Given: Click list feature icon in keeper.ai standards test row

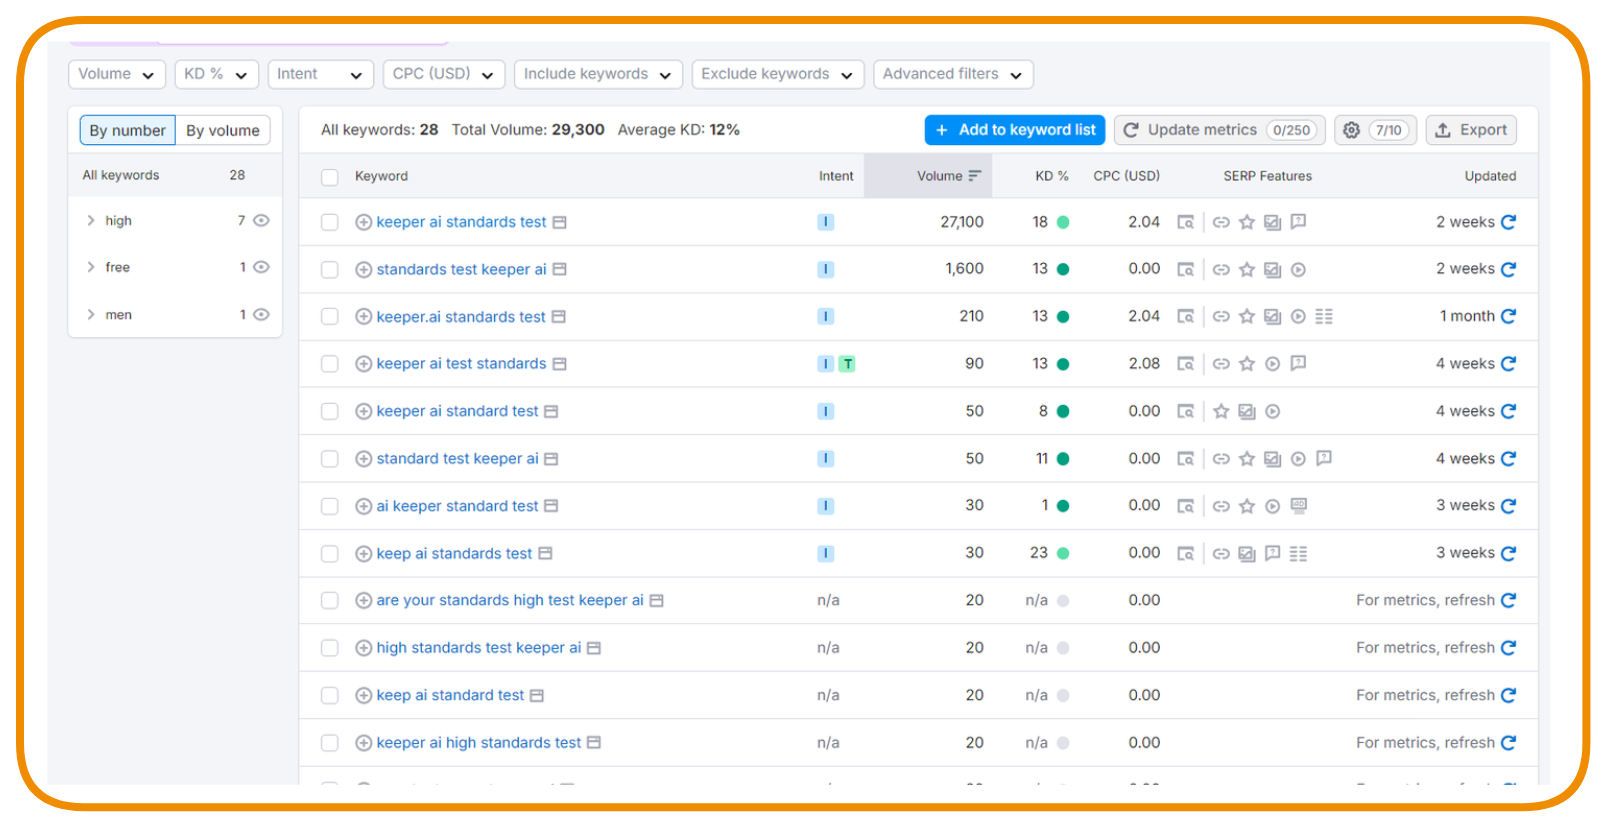Looking at the screenshot, I should point(1324,316).
